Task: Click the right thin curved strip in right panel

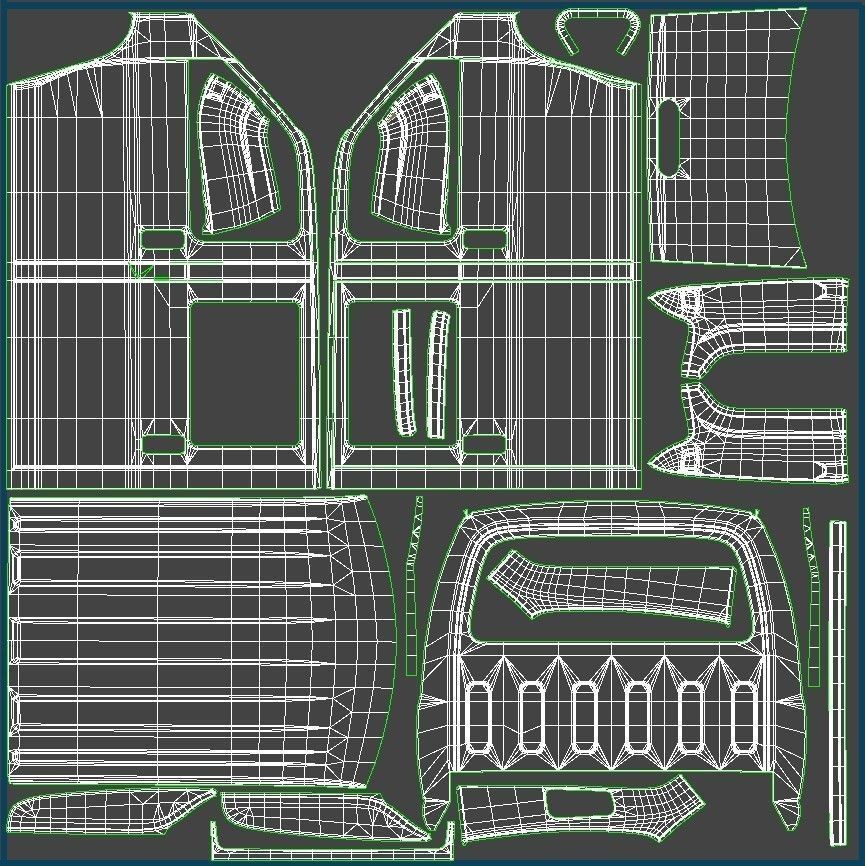Action: (x=437, y=374)
